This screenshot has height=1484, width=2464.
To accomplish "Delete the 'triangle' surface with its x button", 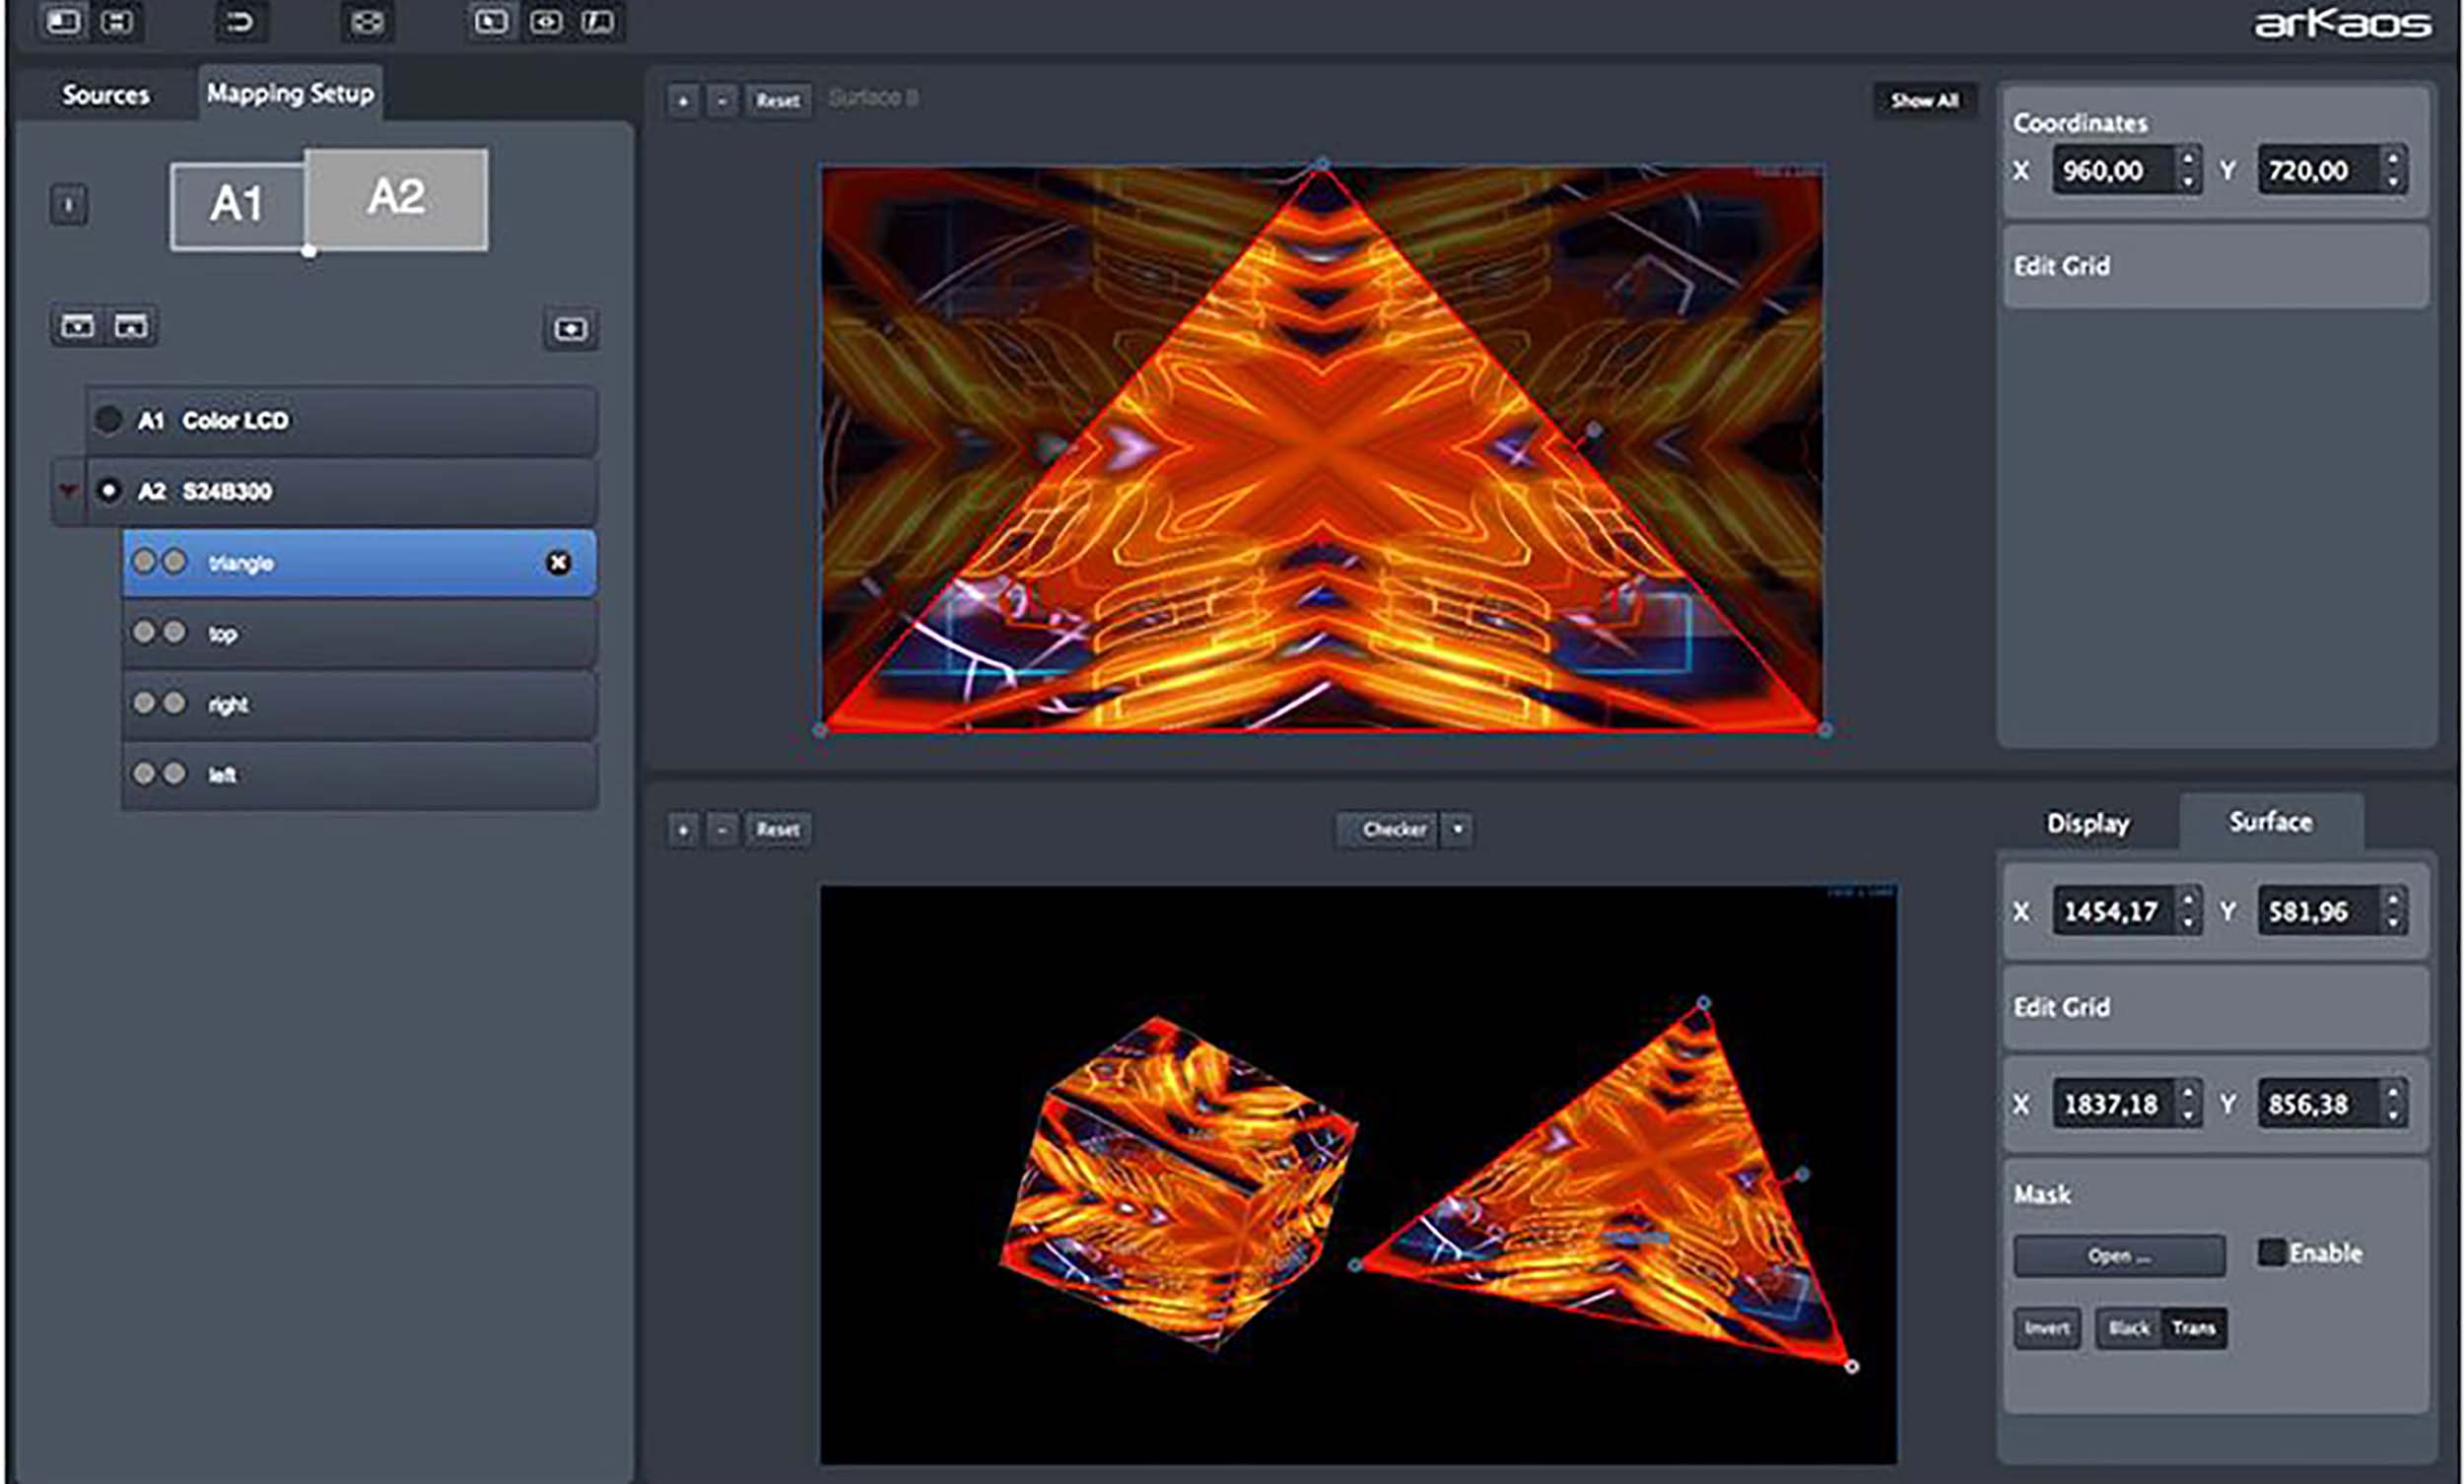I will click(x=557, y=563).
